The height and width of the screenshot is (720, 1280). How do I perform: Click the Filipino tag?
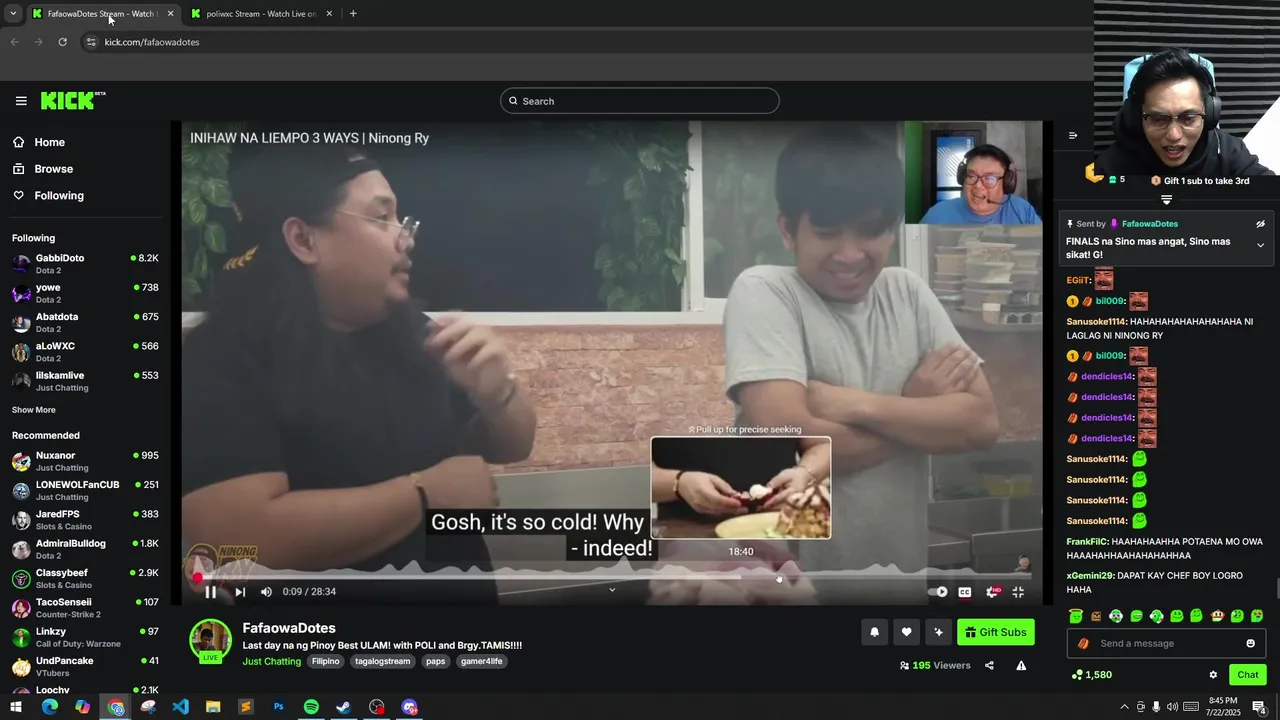(325, 661)
